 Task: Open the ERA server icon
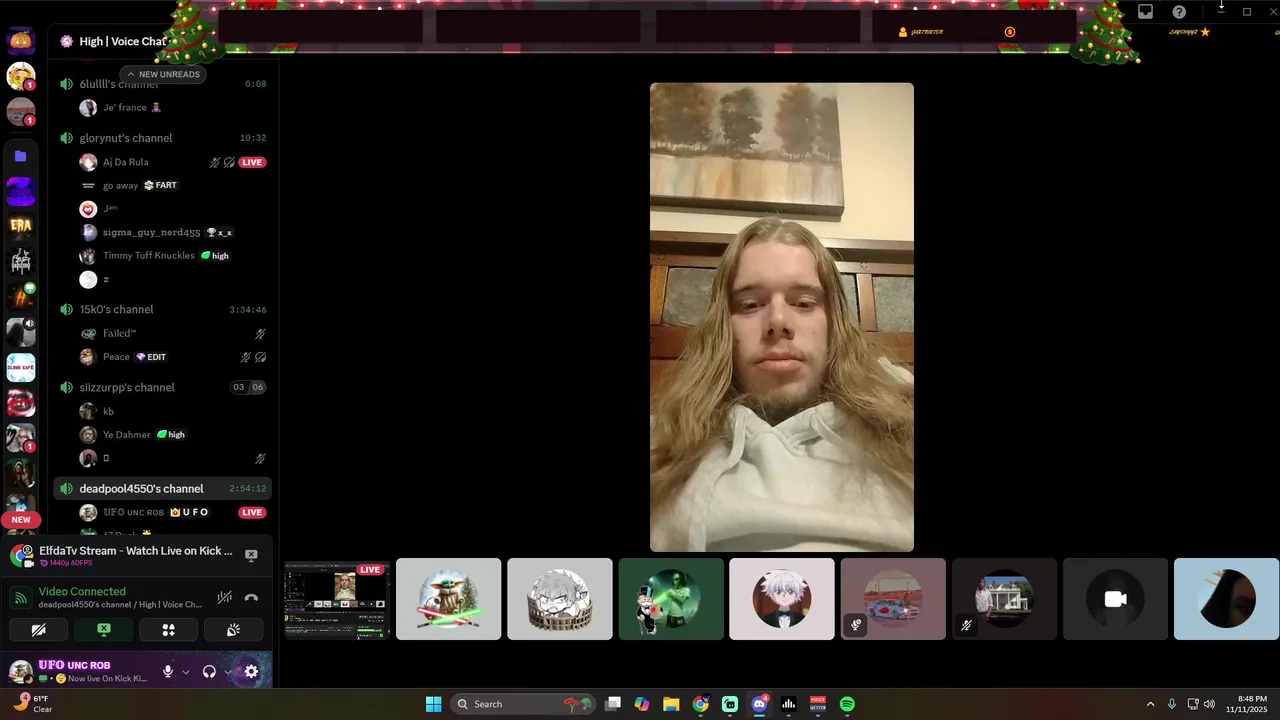(x=21, y=226)
